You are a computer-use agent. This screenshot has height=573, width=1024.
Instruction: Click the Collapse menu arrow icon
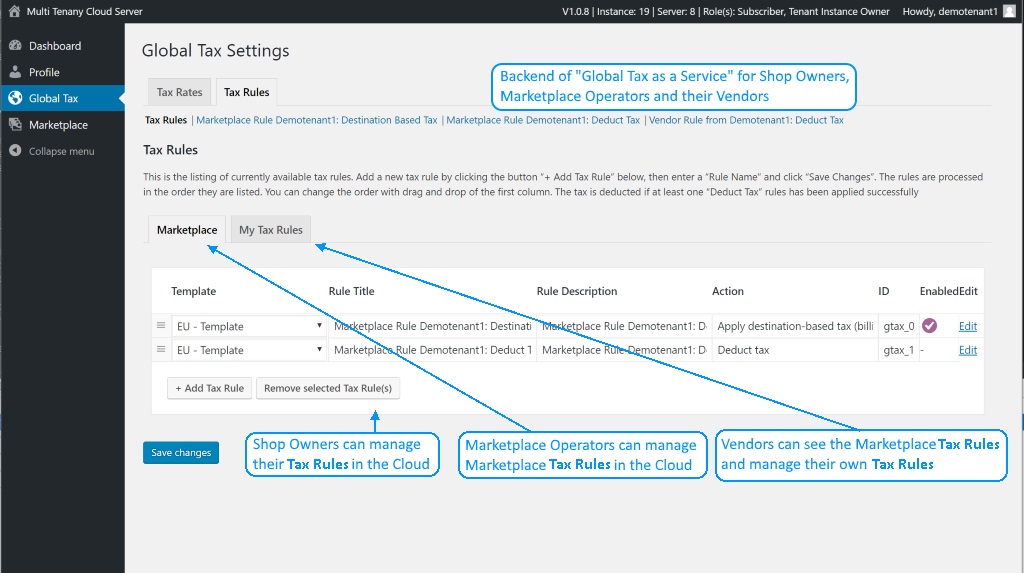pyautogui.click(x=15, y=151)
